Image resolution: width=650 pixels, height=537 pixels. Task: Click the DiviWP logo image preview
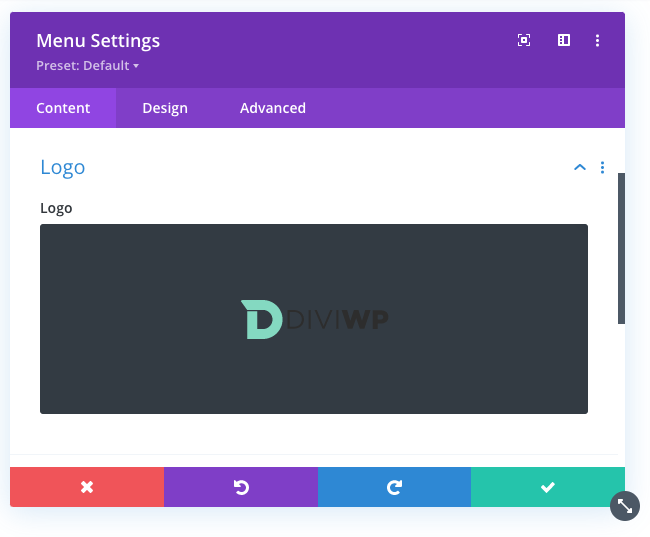314,319
